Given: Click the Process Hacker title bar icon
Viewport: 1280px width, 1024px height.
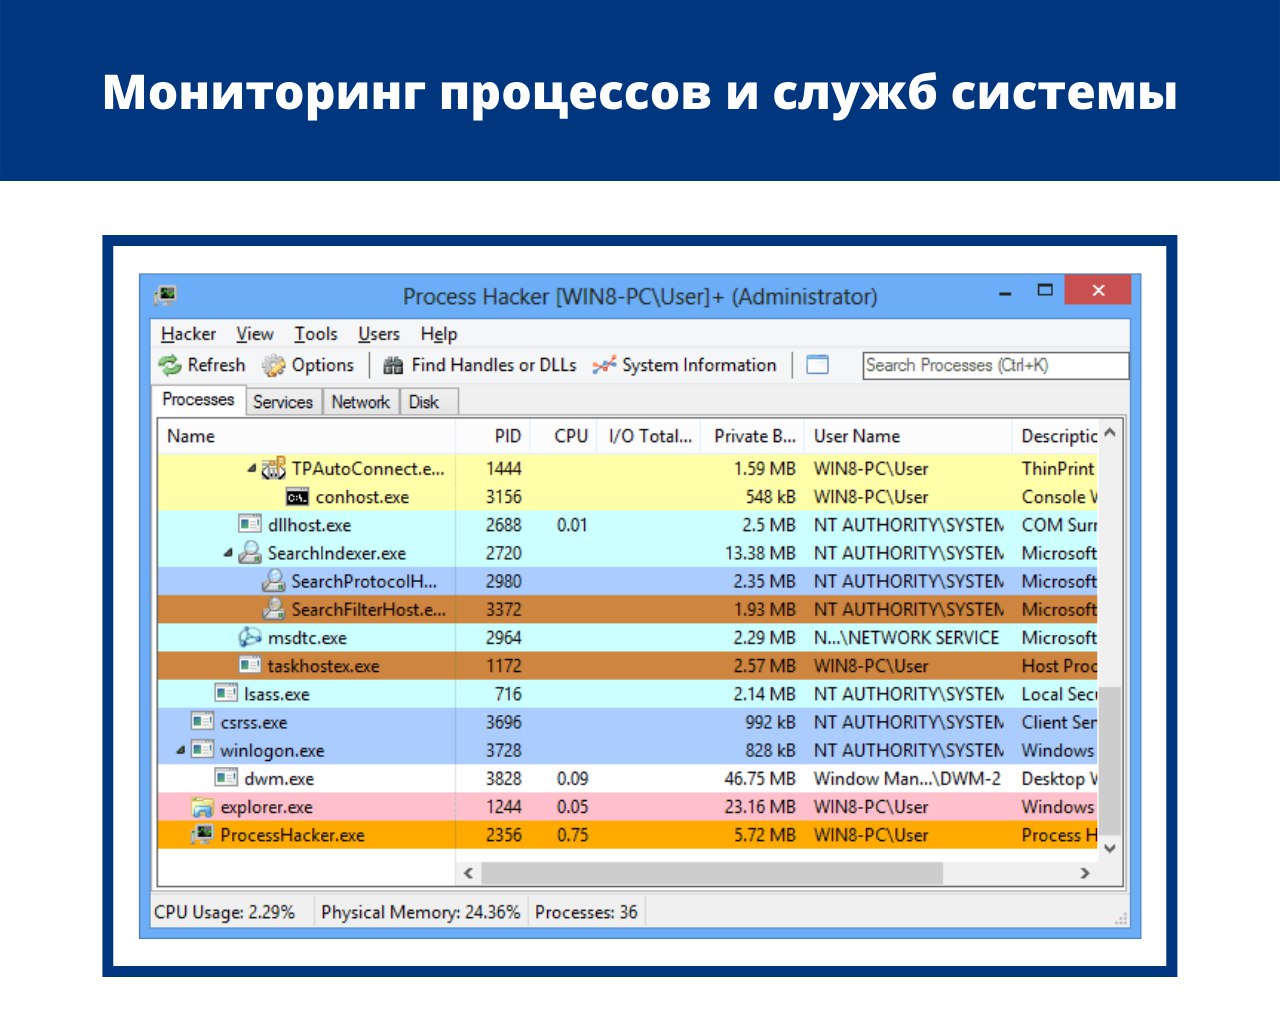Looking at the screenshot, I should pos(166,295).
